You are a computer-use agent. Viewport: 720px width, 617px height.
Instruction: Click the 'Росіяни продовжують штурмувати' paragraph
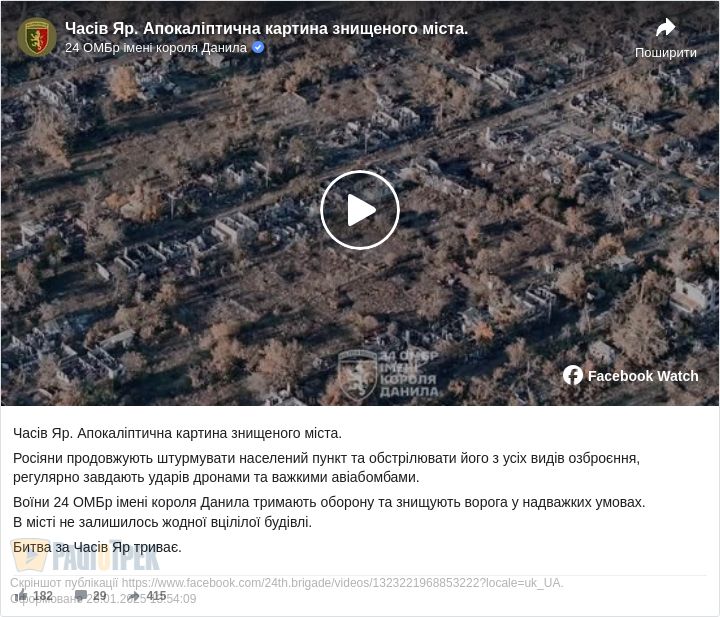coord(326,468)
